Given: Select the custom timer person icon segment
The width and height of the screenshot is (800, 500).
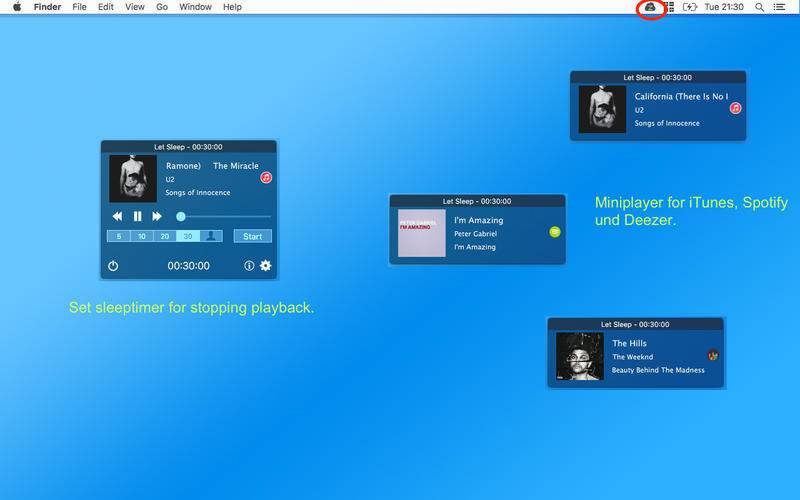Looking at the screenshot, I should pyautogui.click(x=211, y=236).
